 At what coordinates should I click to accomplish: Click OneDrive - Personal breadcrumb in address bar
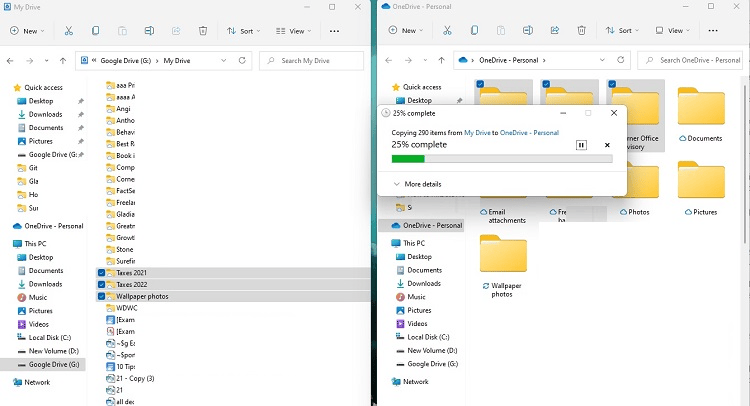point(509,60)
